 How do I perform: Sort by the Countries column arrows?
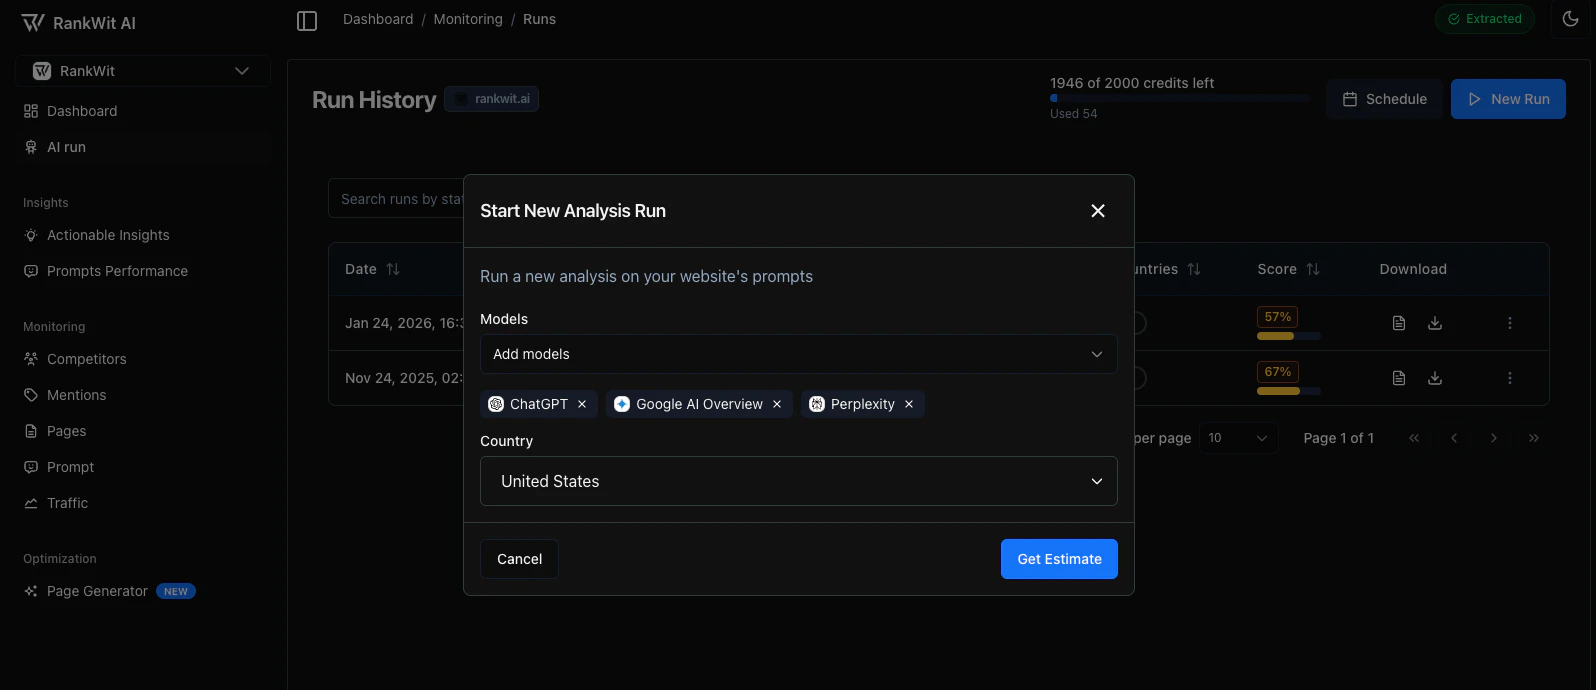[1194, 269]
